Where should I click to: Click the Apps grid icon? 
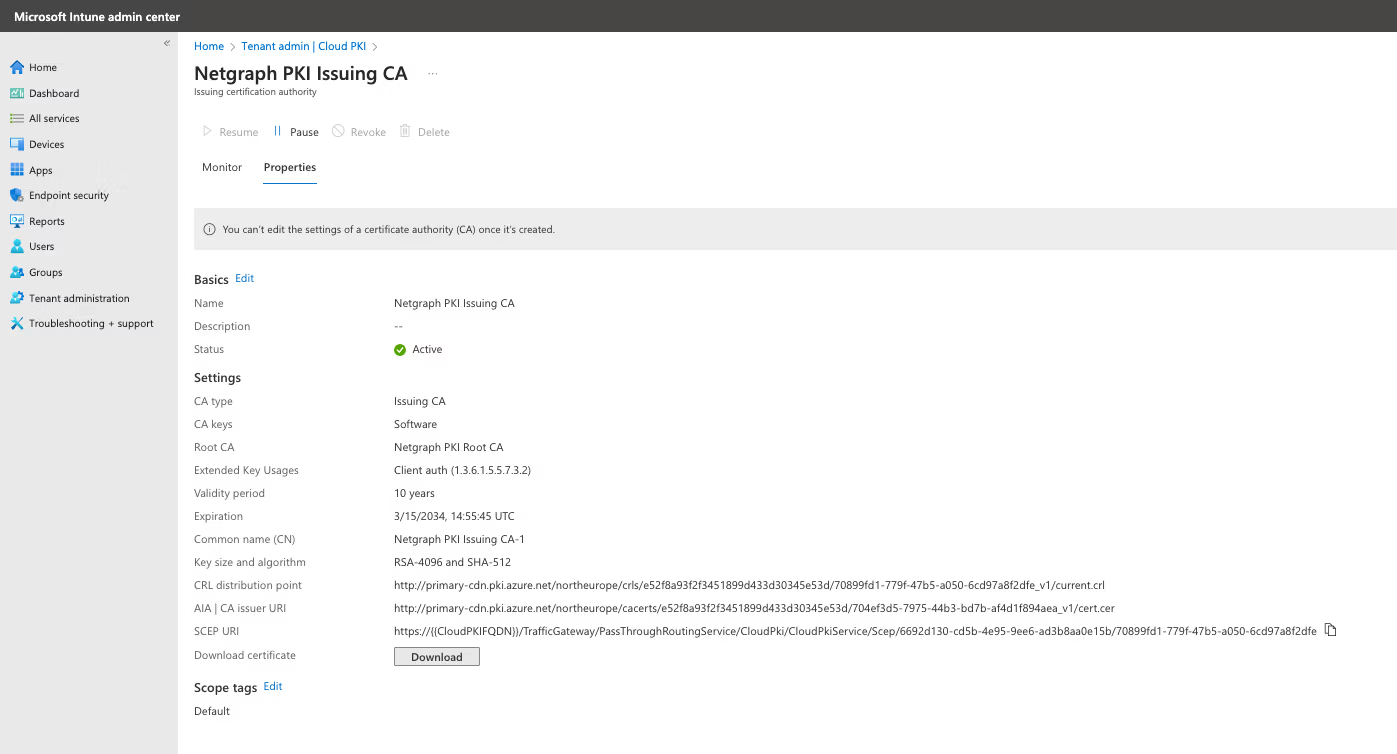pos(16,170)
